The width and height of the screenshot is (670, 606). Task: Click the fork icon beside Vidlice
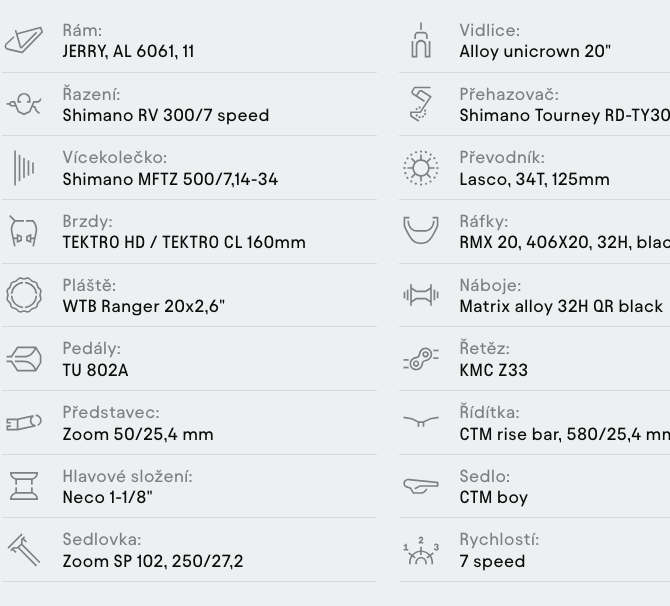421,40
